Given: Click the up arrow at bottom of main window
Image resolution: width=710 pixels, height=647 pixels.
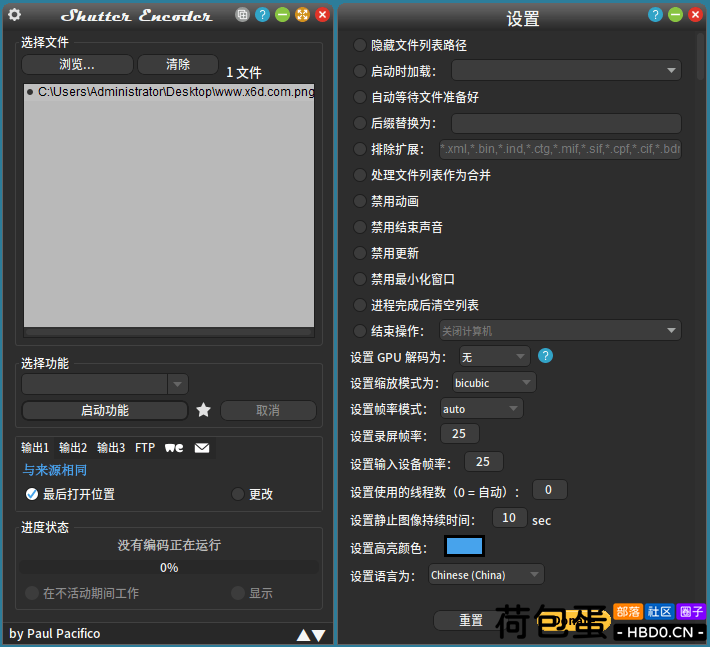Looking at the screenshot, I should click(x=303, y=635).
